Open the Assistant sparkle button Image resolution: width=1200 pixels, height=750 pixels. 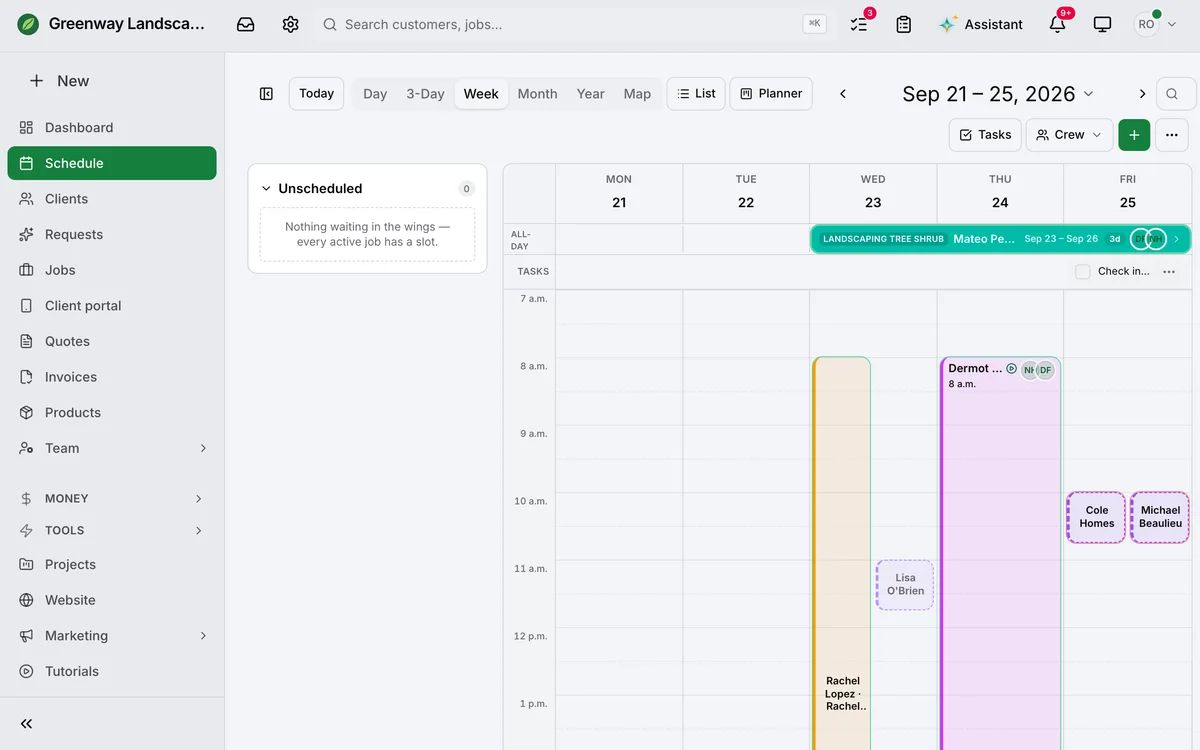coord(981,24)
